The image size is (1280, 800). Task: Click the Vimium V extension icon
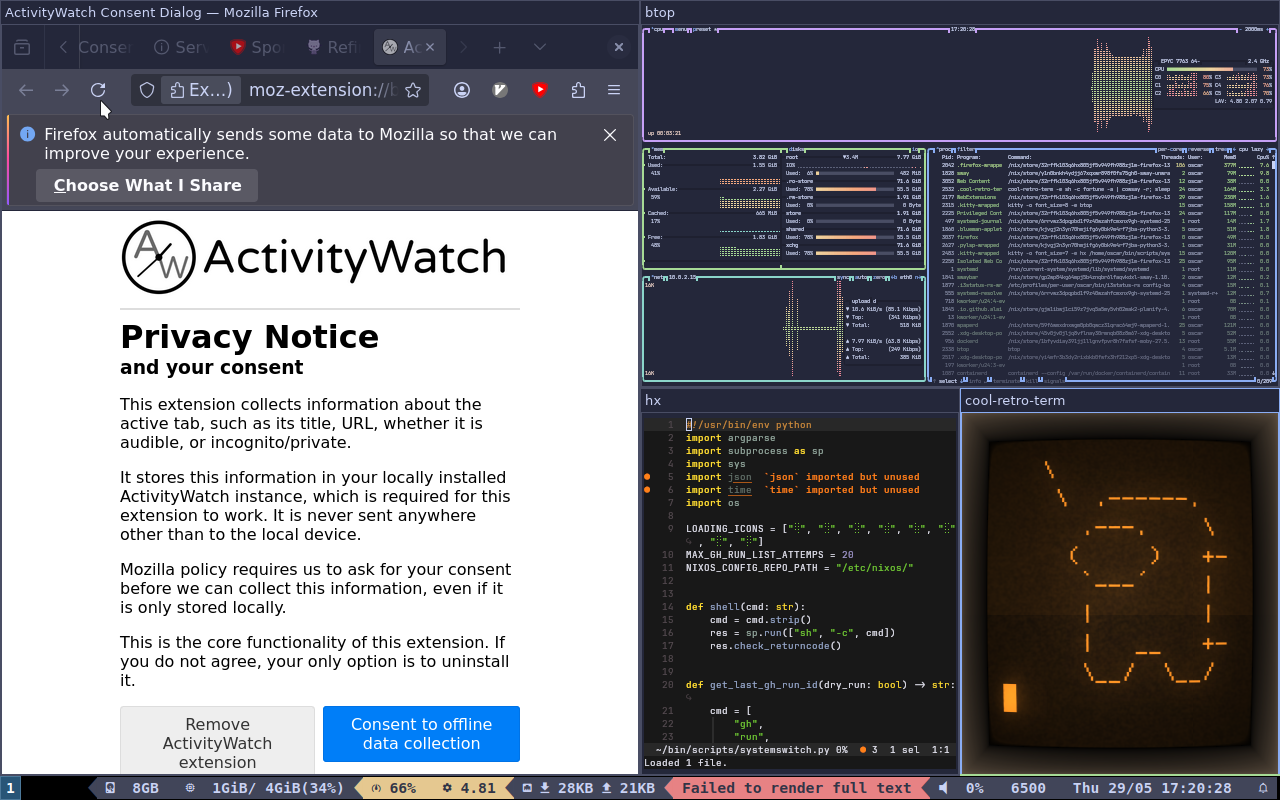501,90
